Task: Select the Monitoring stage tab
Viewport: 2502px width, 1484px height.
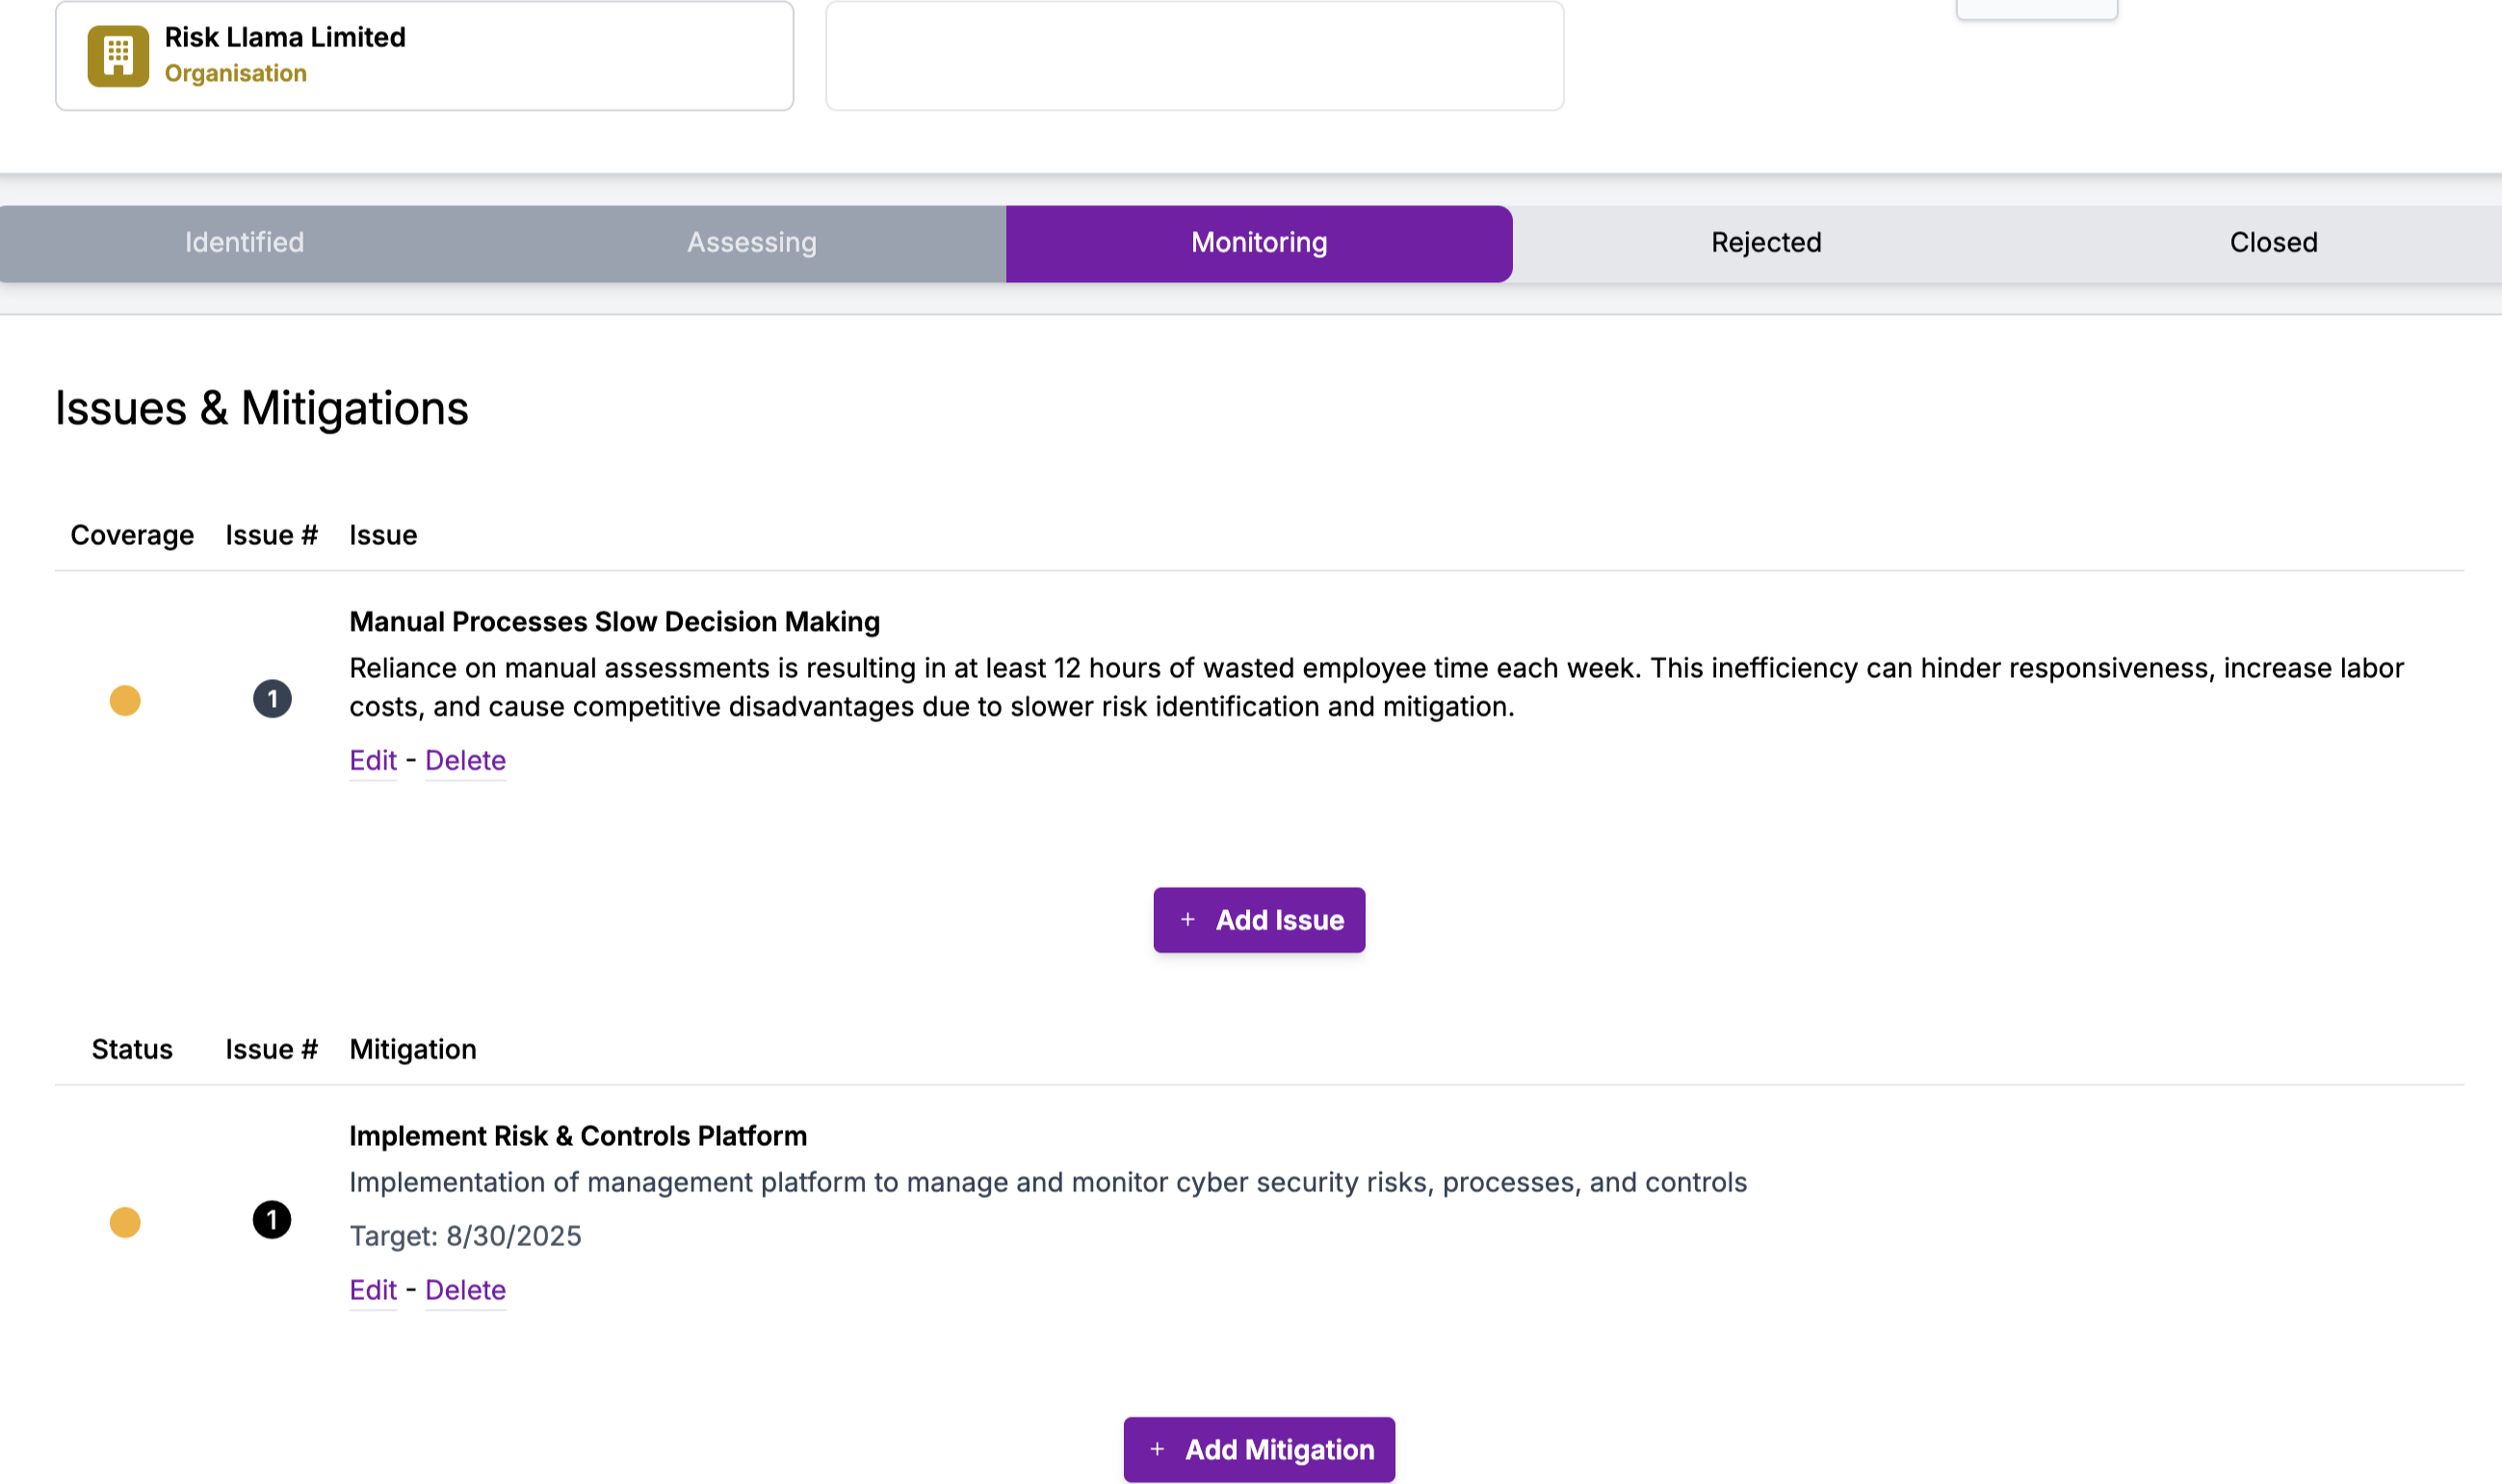Action: [x=1258, y=242]
